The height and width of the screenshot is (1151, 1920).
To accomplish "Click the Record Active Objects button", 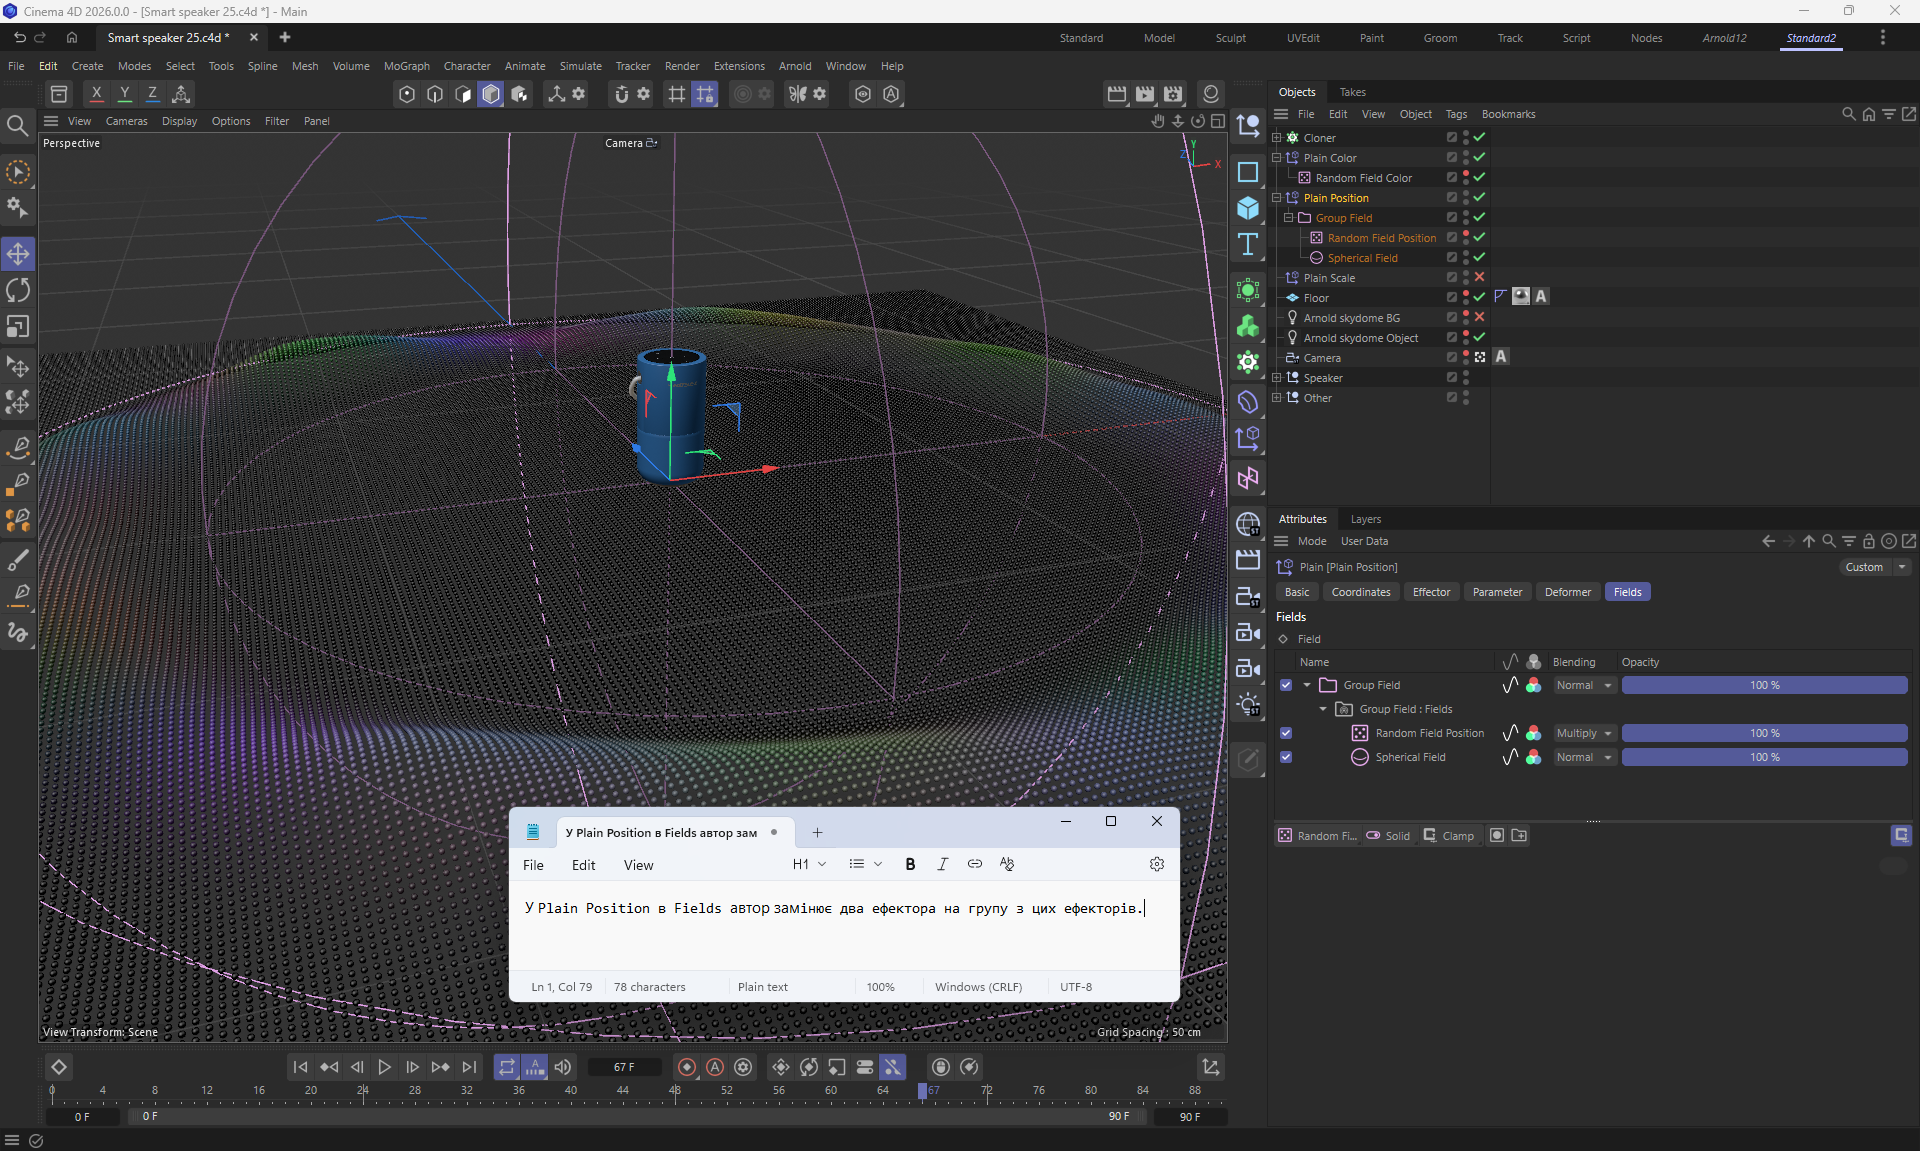I will coord(687,1067).
